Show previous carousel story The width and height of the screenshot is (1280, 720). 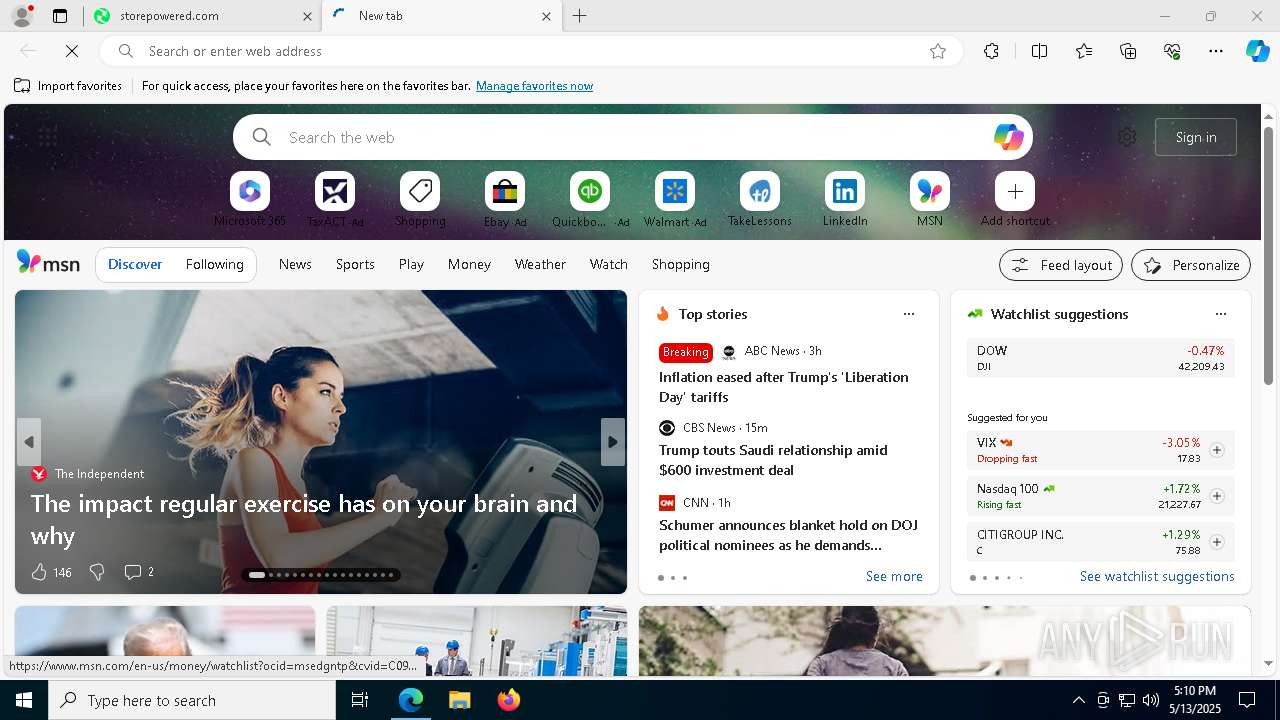(29, 442)
